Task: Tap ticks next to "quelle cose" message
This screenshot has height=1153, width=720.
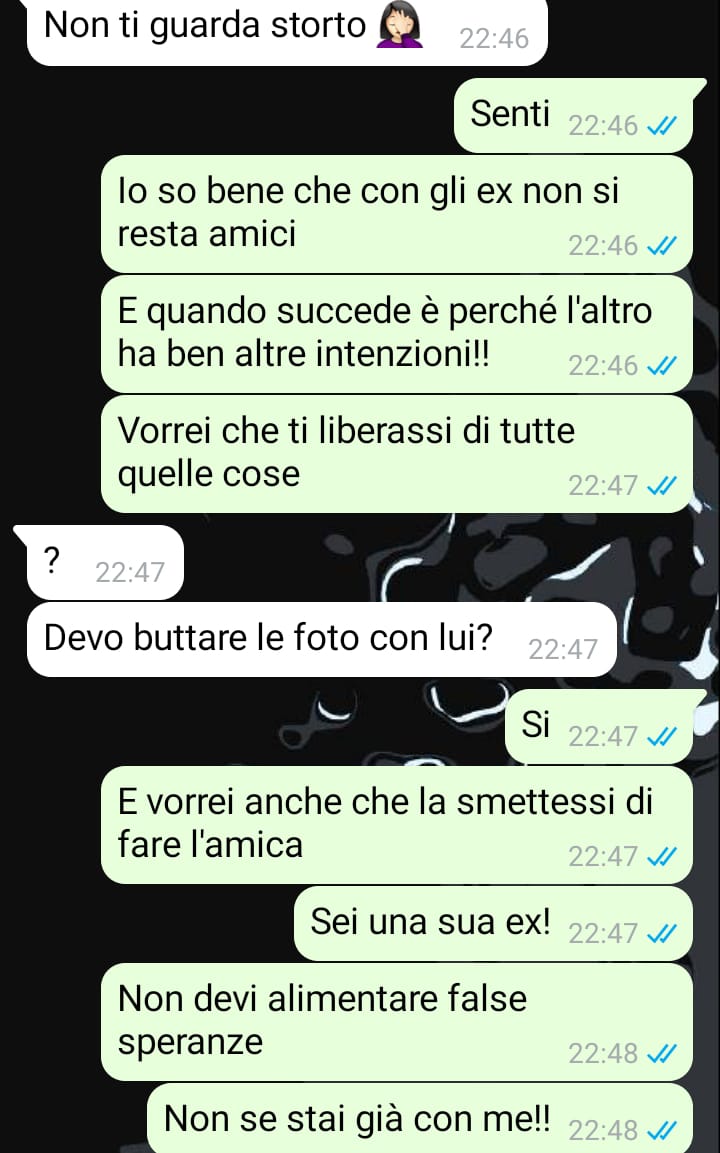Action: (x=661, y=485)
